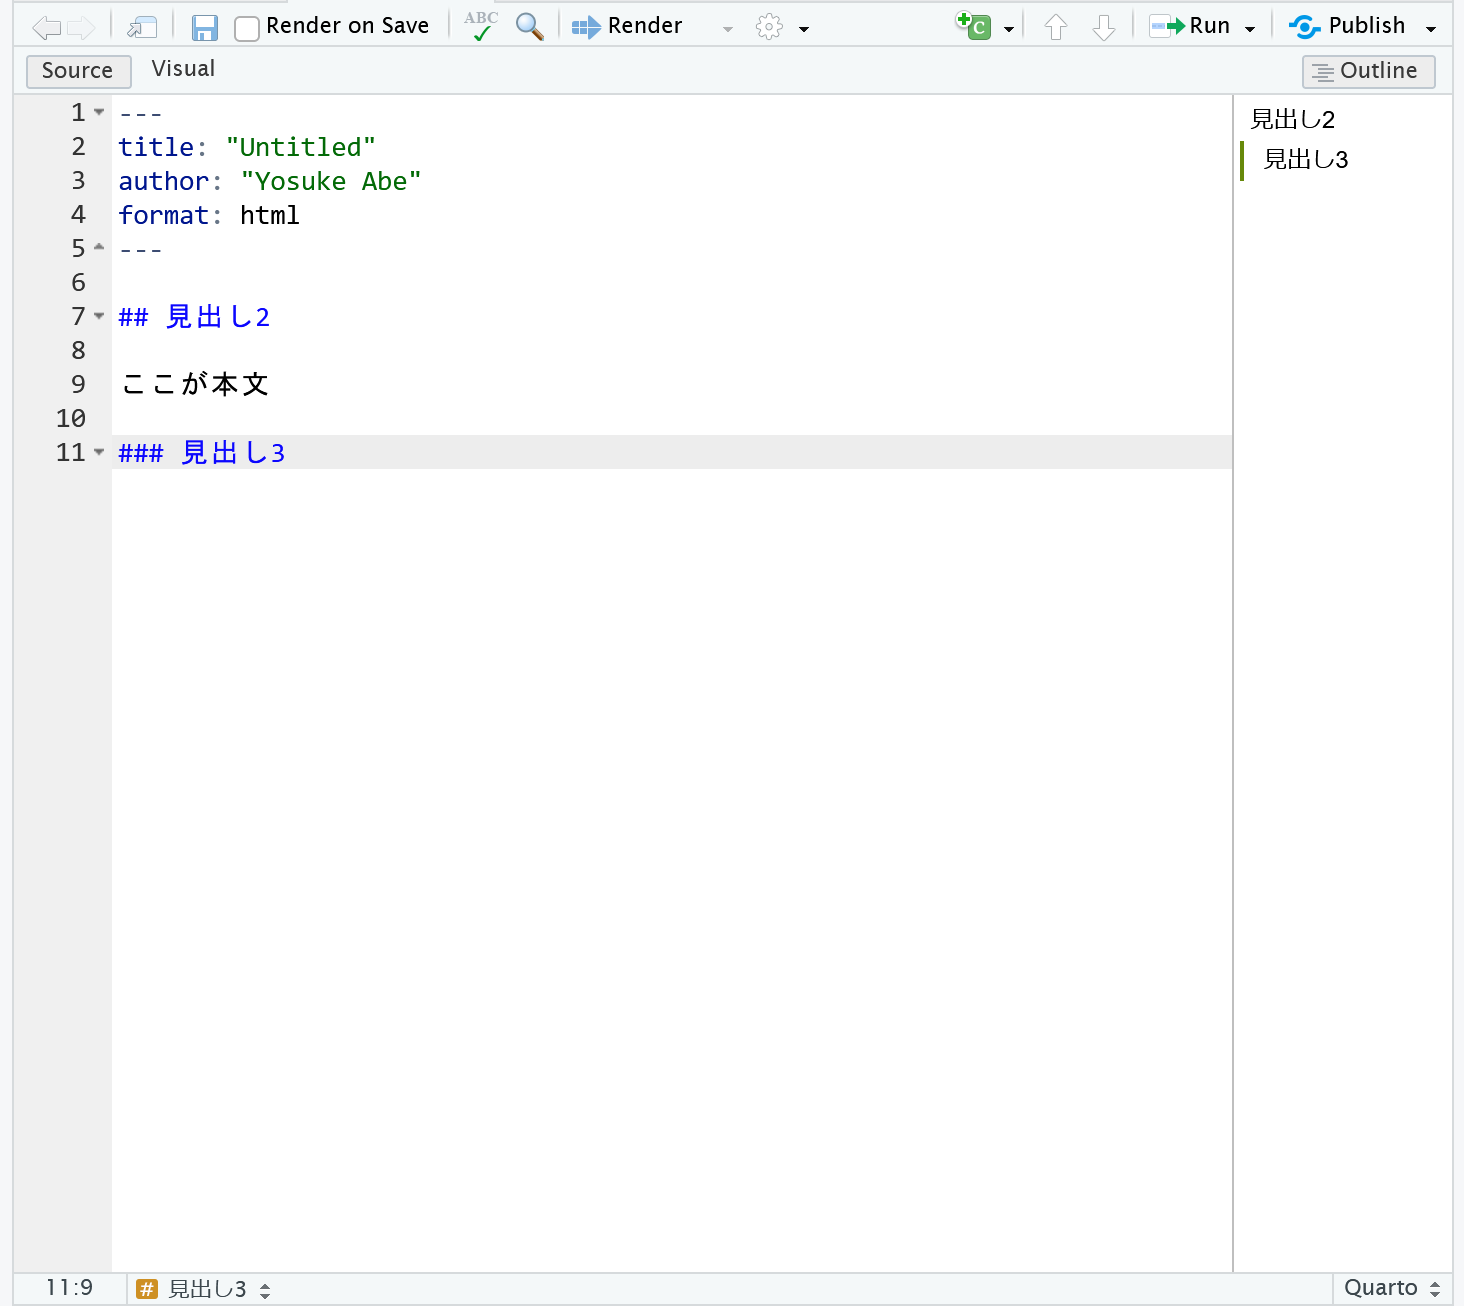Open Find and Replace magnifier
Screen dimensions: 1464x1306
529,26
